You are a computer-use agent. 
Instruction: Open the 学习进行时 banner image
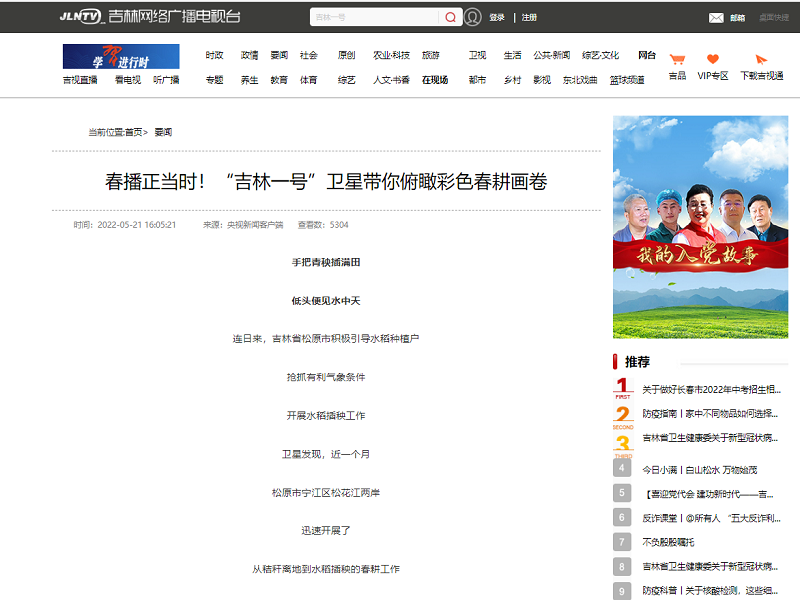[121, 57]
